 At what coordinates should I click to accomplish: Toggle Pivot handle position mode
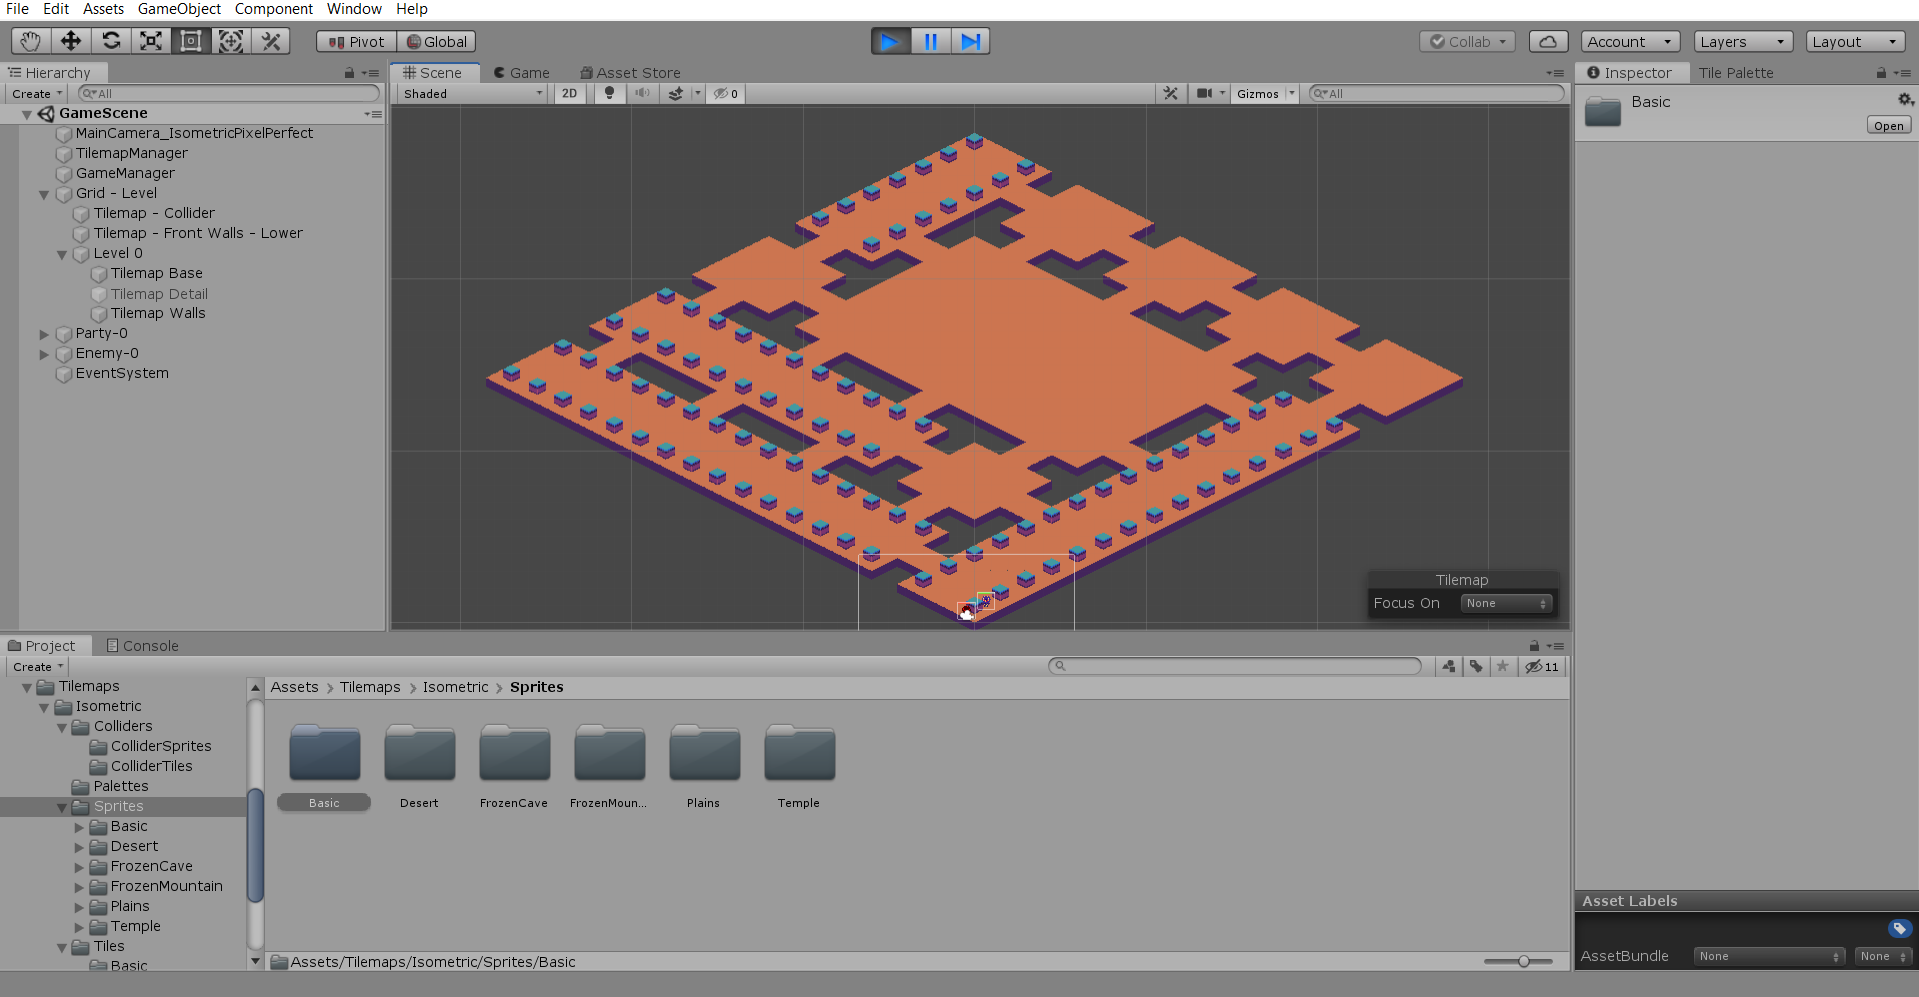357,42
